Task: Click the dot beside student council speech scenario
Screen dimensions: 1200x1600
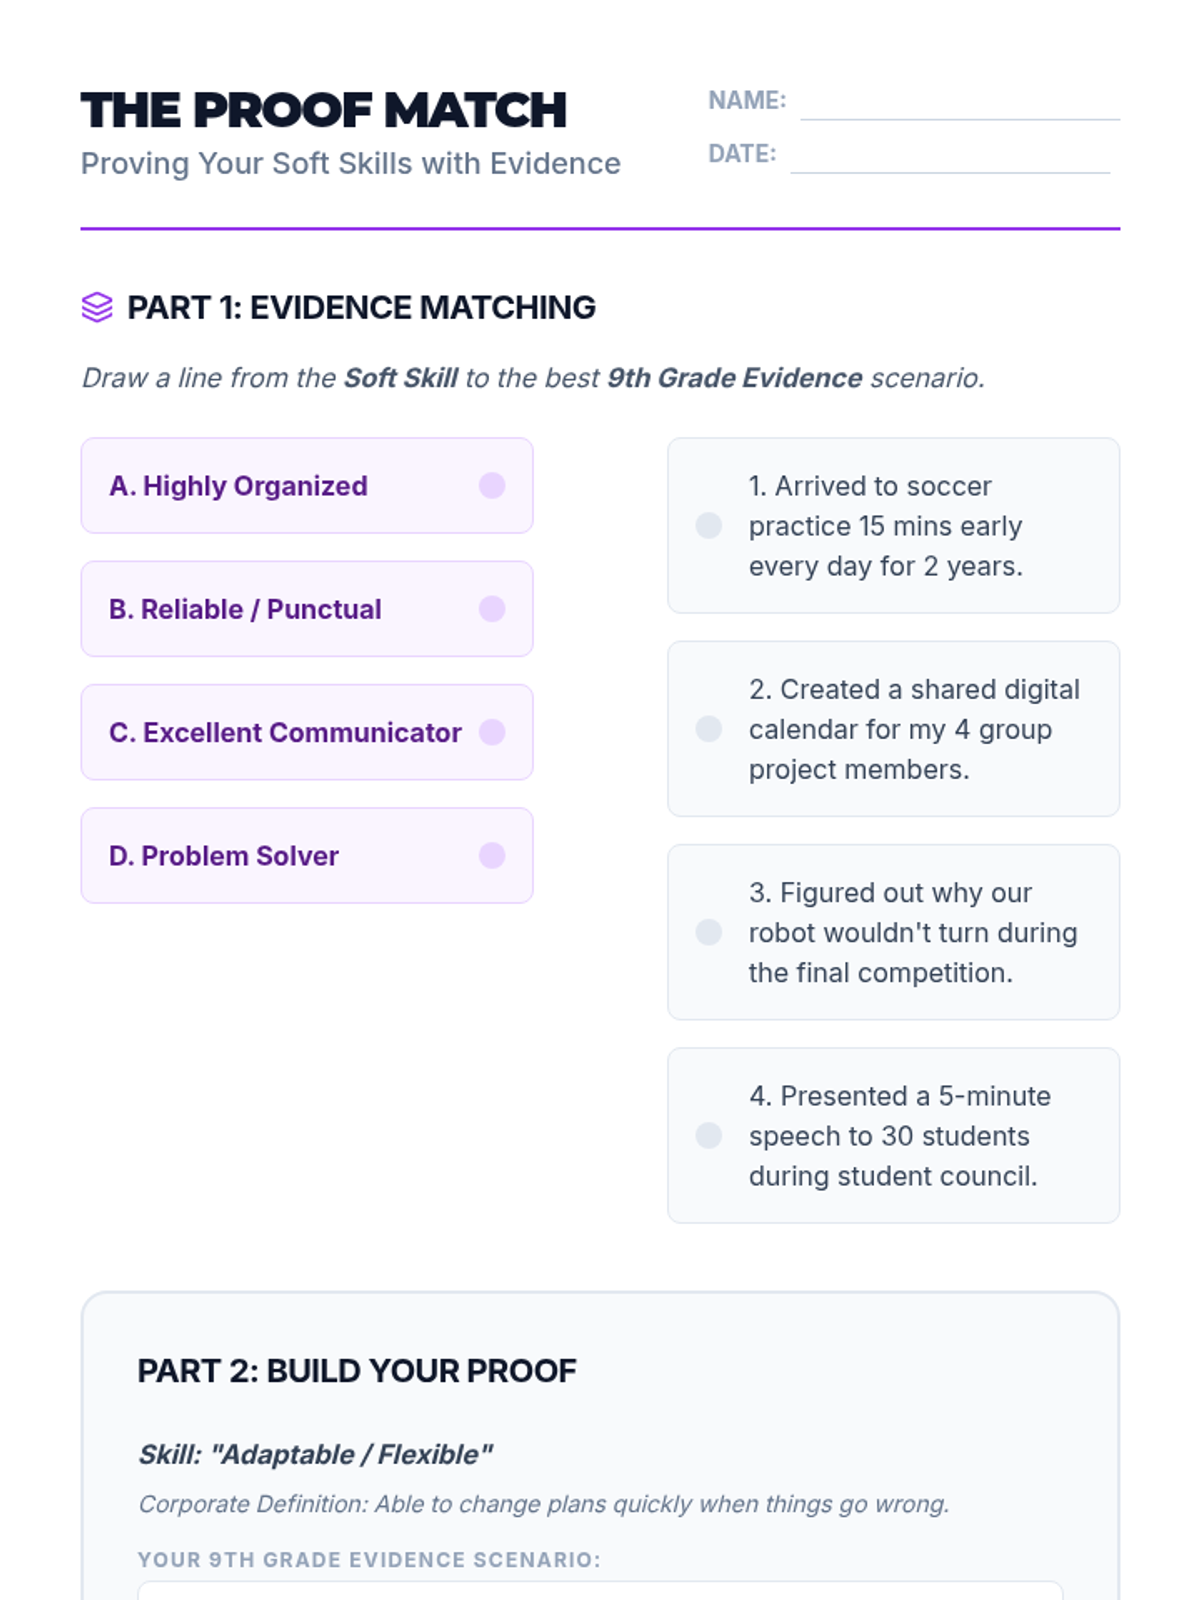Action: click(709, 1135)
